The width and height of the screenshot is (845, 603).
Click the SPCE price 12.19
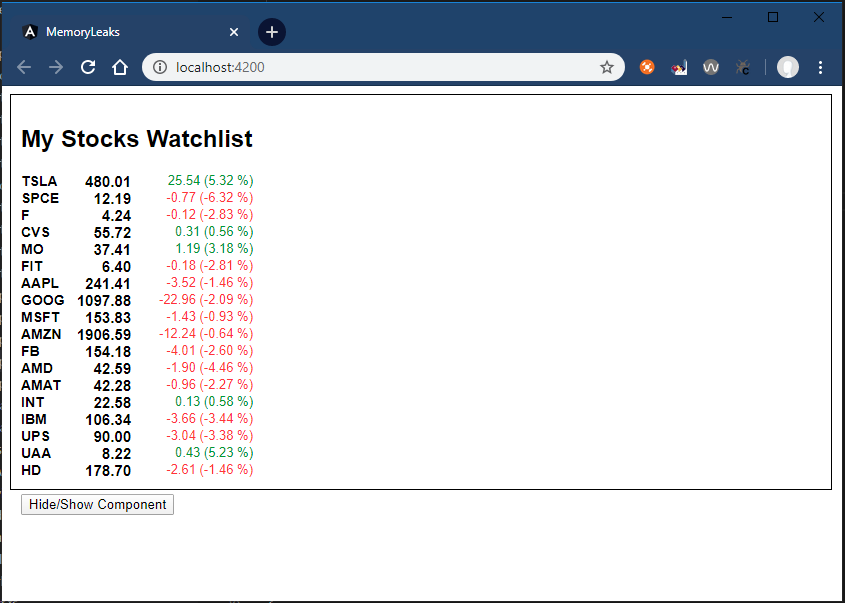[112, 199]
